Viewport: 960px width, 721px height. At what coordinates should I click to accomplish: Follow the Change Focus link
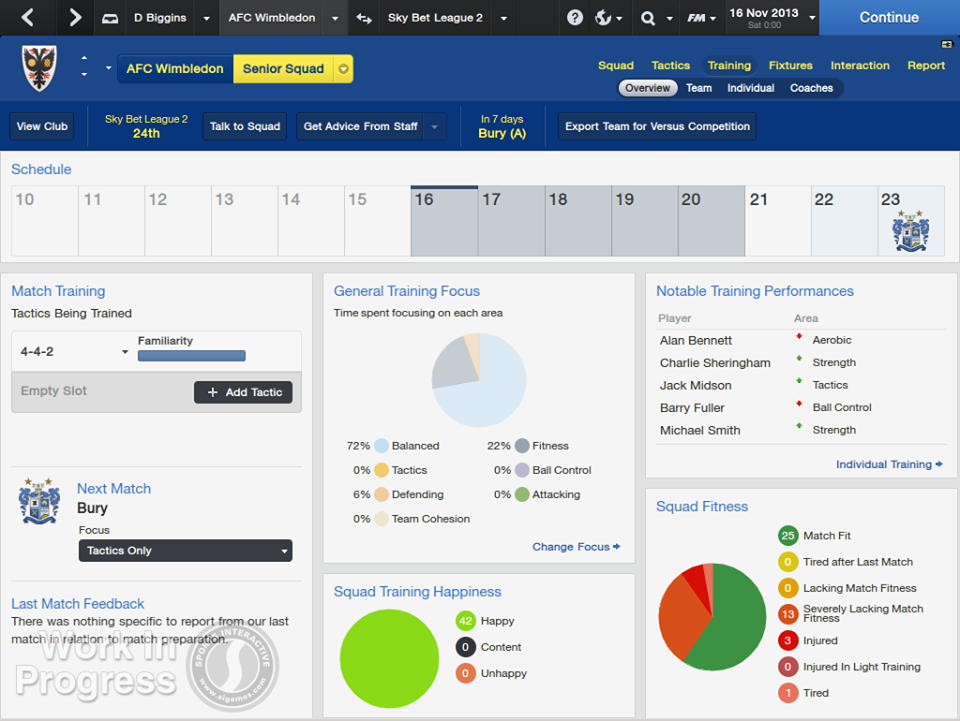click(576, 547)
